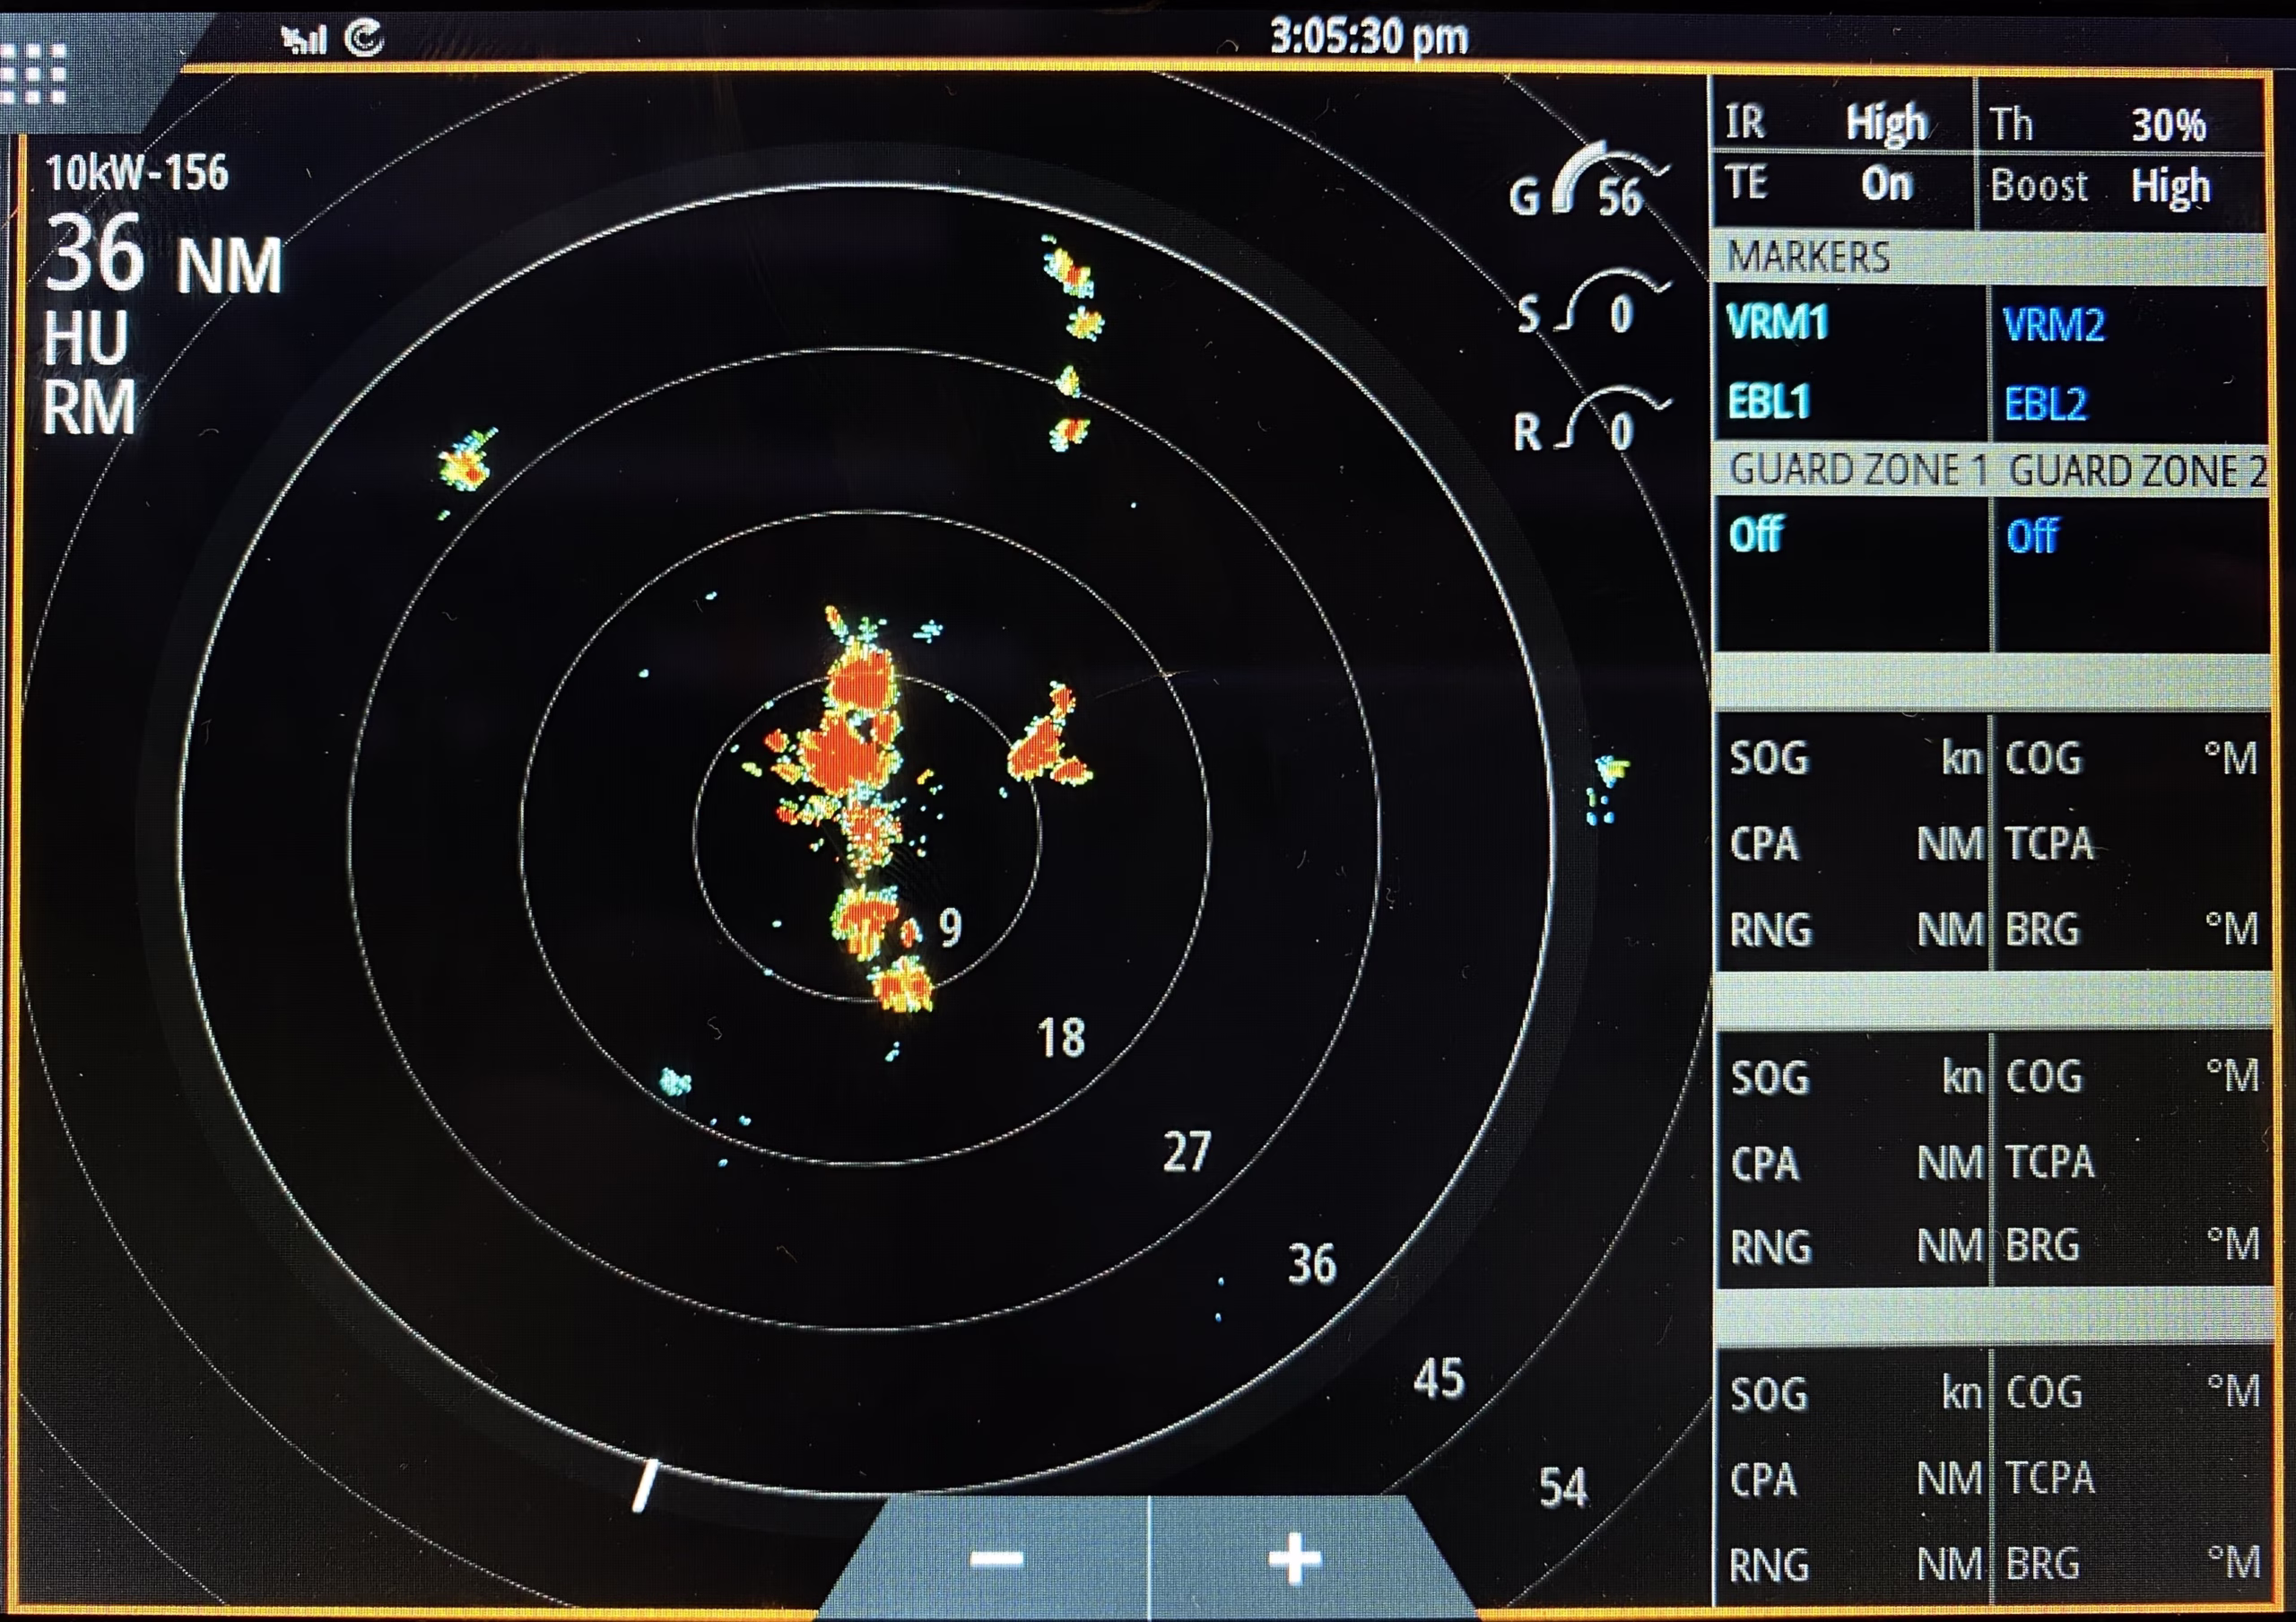
Task: Zoom out with the minus button
Action: click(x=996, y=1559)
